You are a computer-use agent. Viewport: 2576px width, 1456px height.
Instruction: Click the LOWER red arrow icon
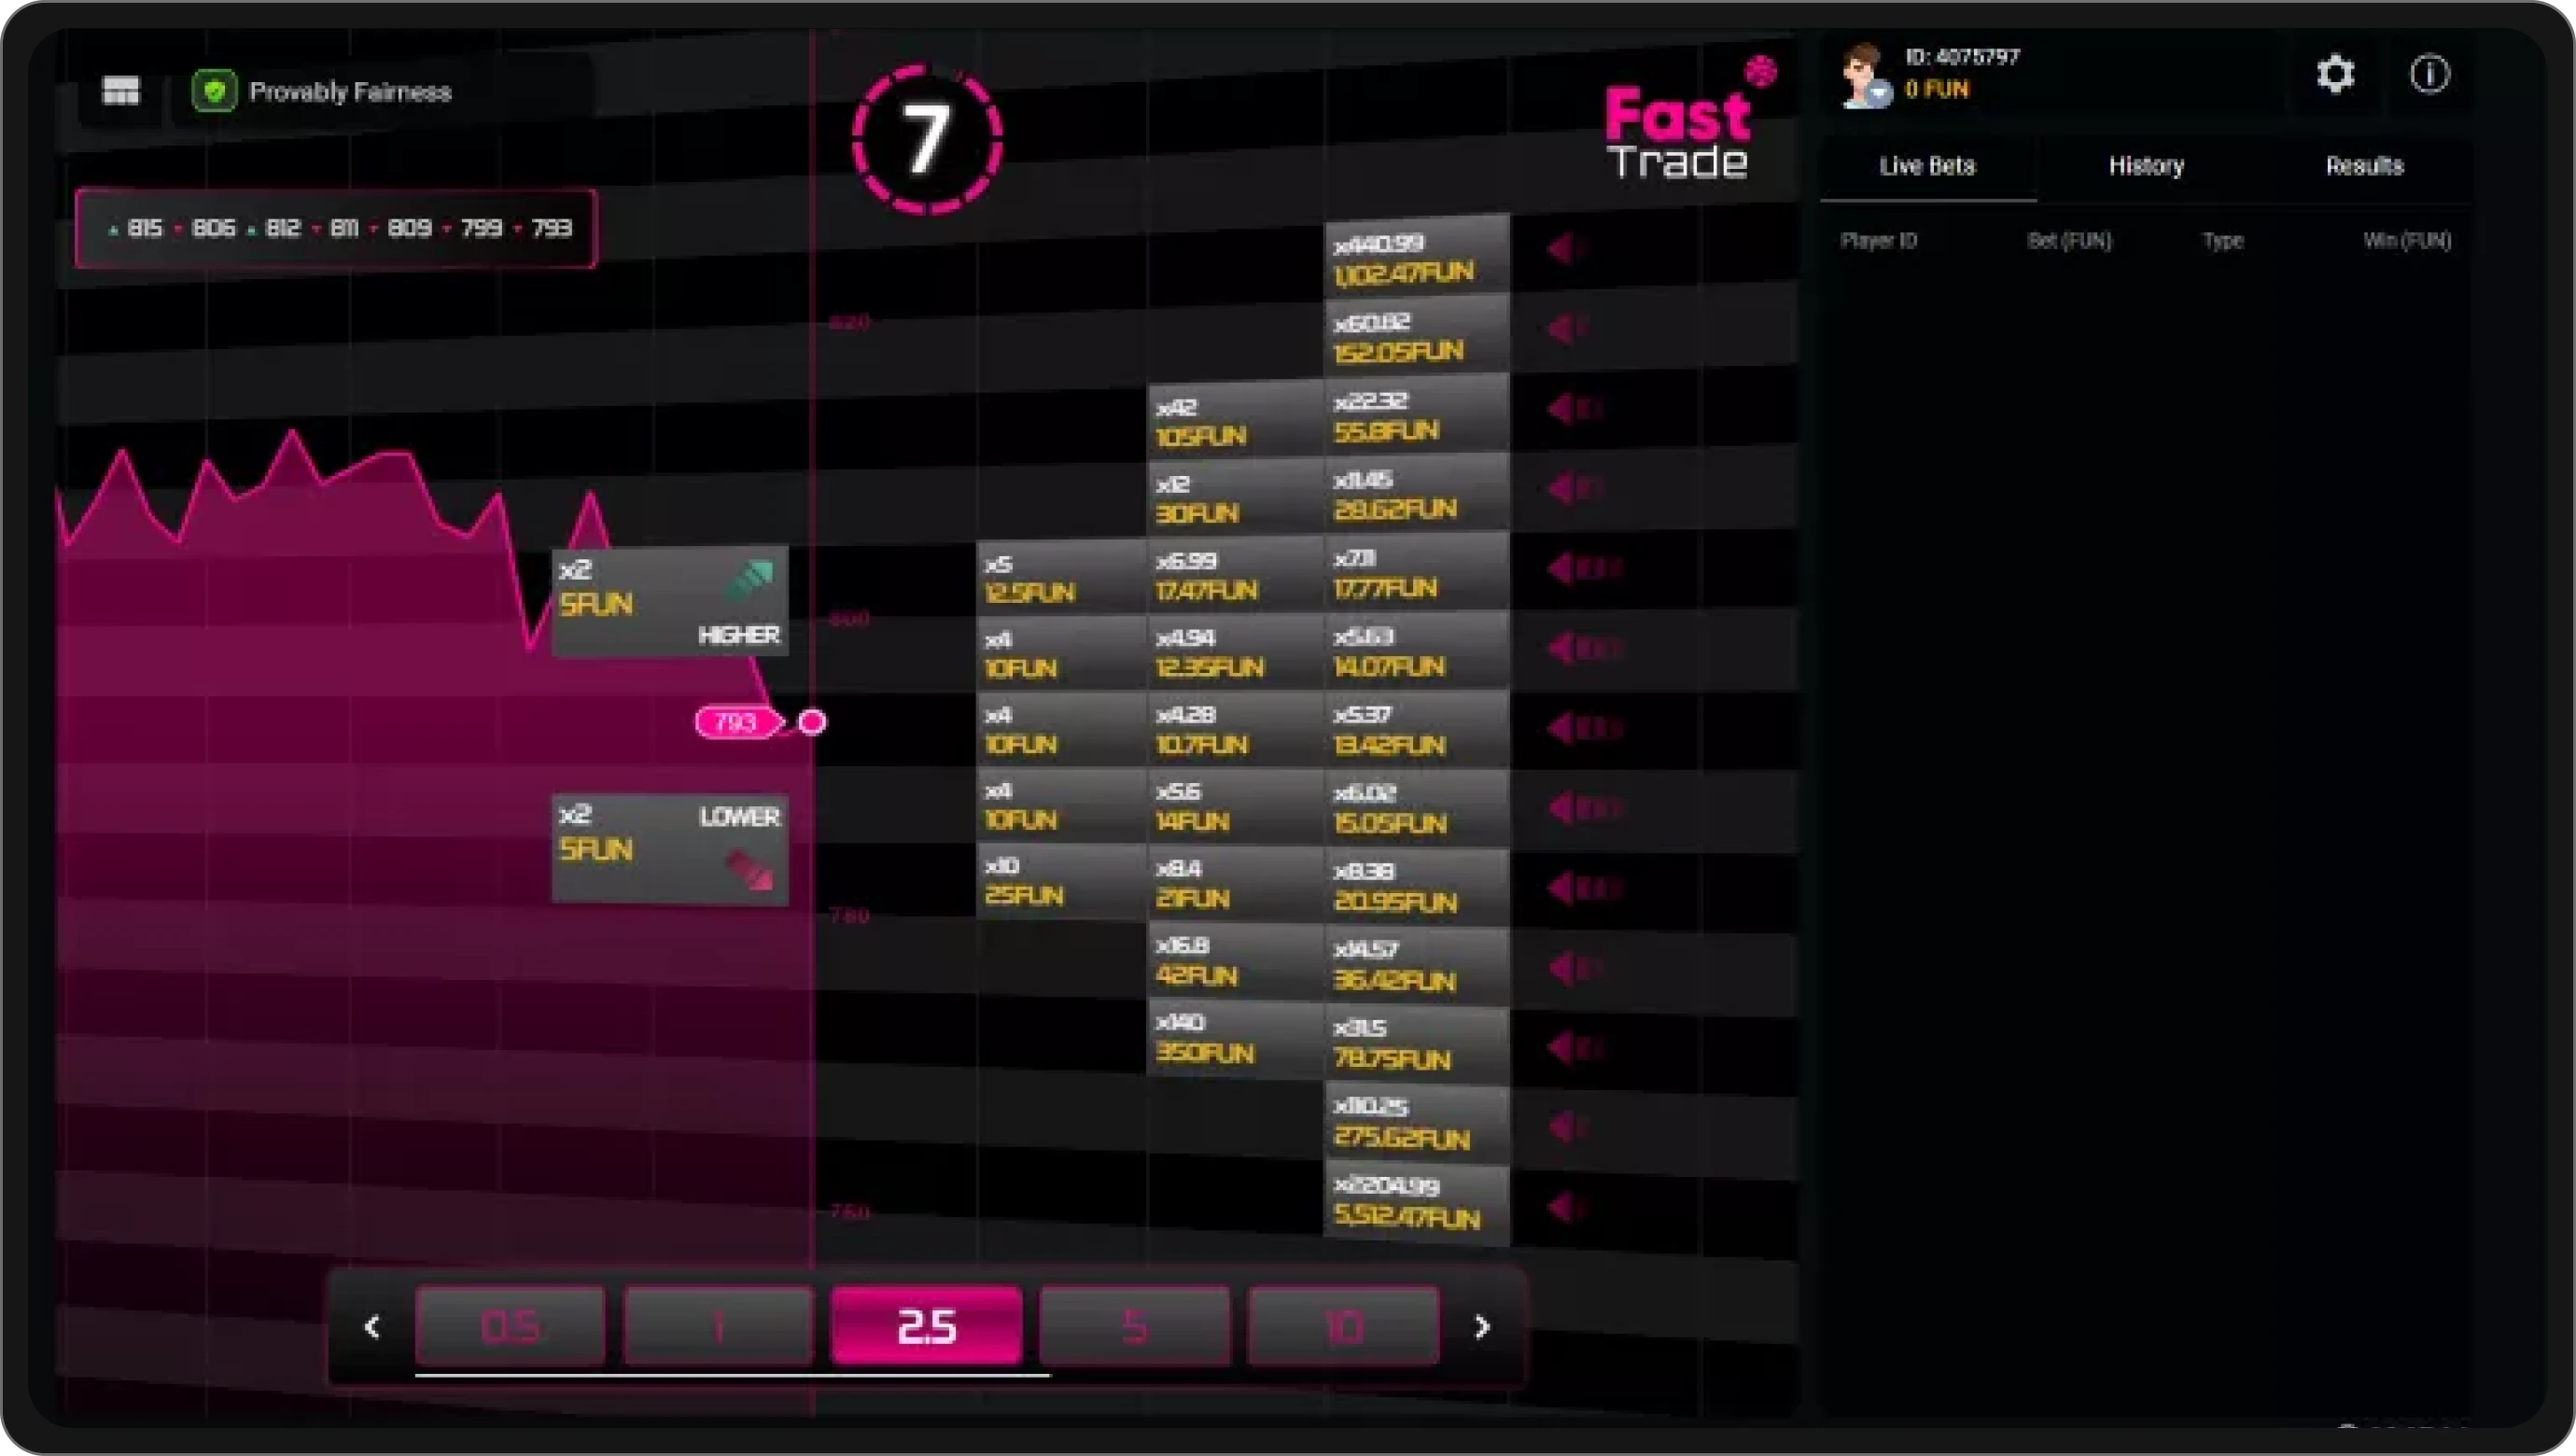point(750,868)
